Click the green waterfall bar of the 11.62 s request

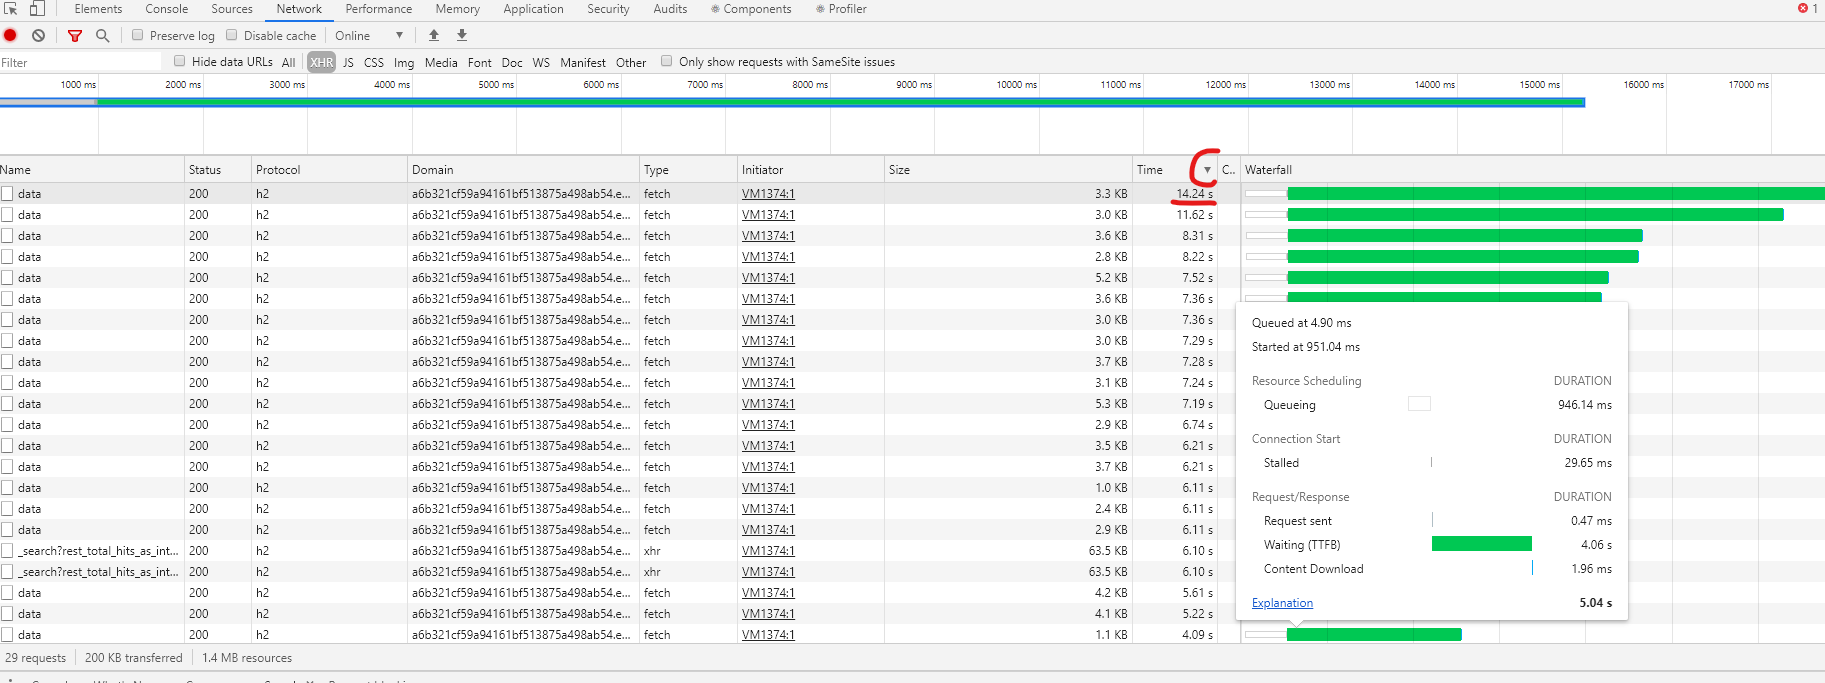coord(1535,215)
